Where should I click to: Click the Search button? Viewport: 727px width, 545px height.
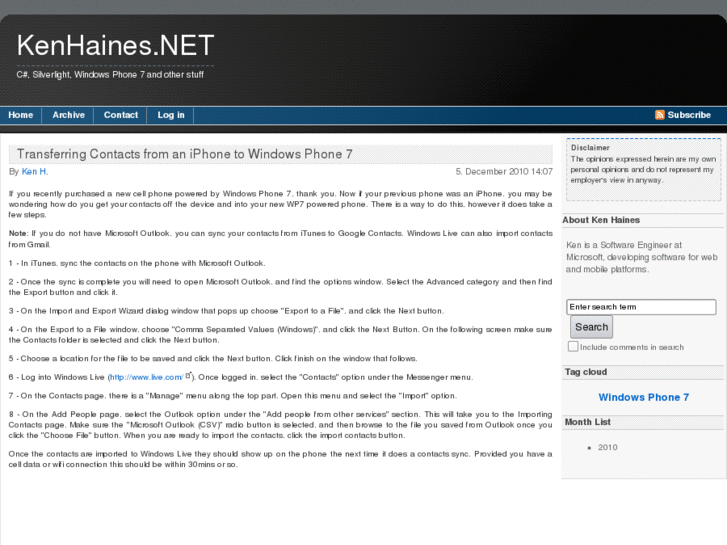591,327
